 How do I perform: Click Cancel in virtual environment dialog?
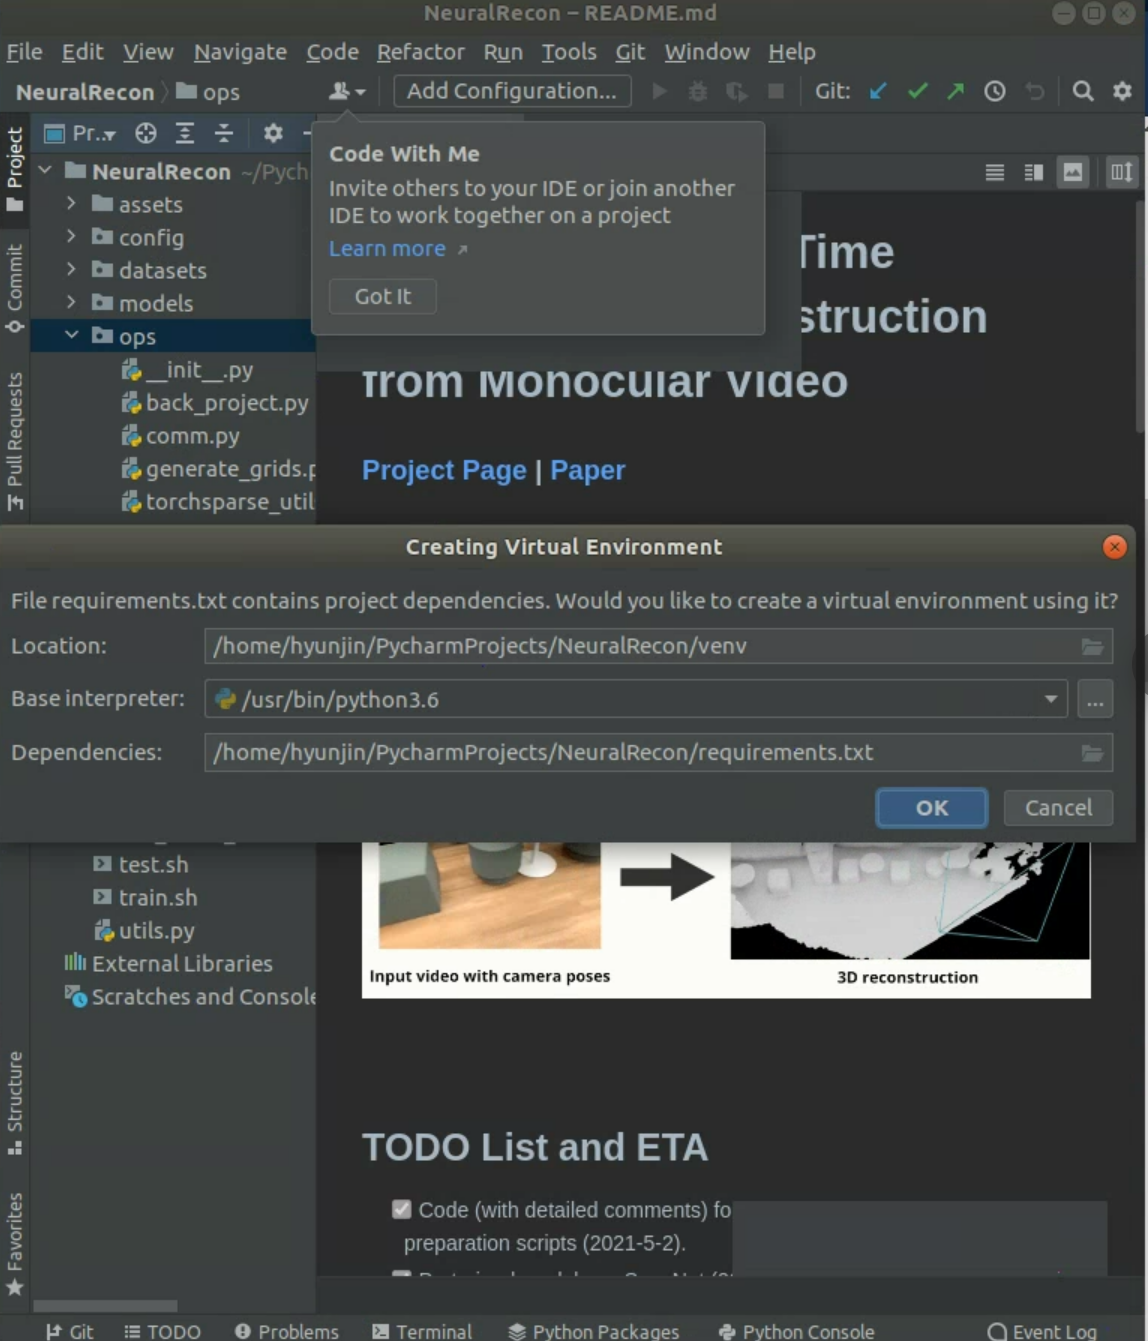click(1058, 808)
